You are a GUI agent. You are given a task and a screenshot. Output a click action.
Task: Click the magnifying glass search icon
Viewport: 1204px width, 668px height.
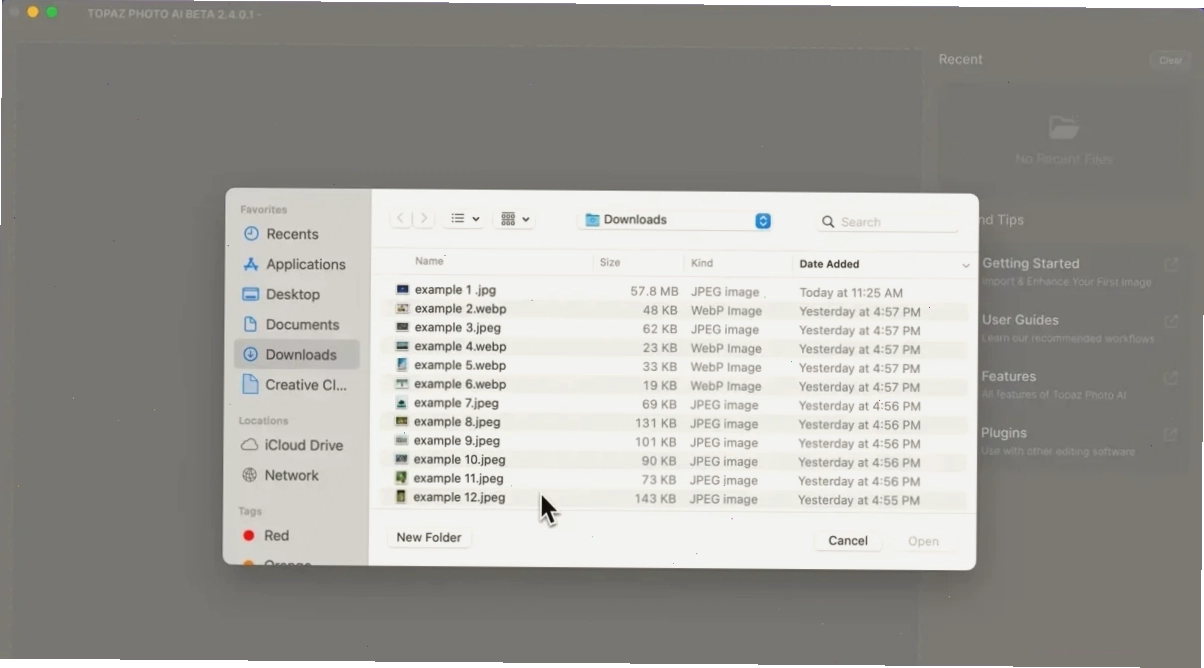pyautogui.click(x=828, y=222)
